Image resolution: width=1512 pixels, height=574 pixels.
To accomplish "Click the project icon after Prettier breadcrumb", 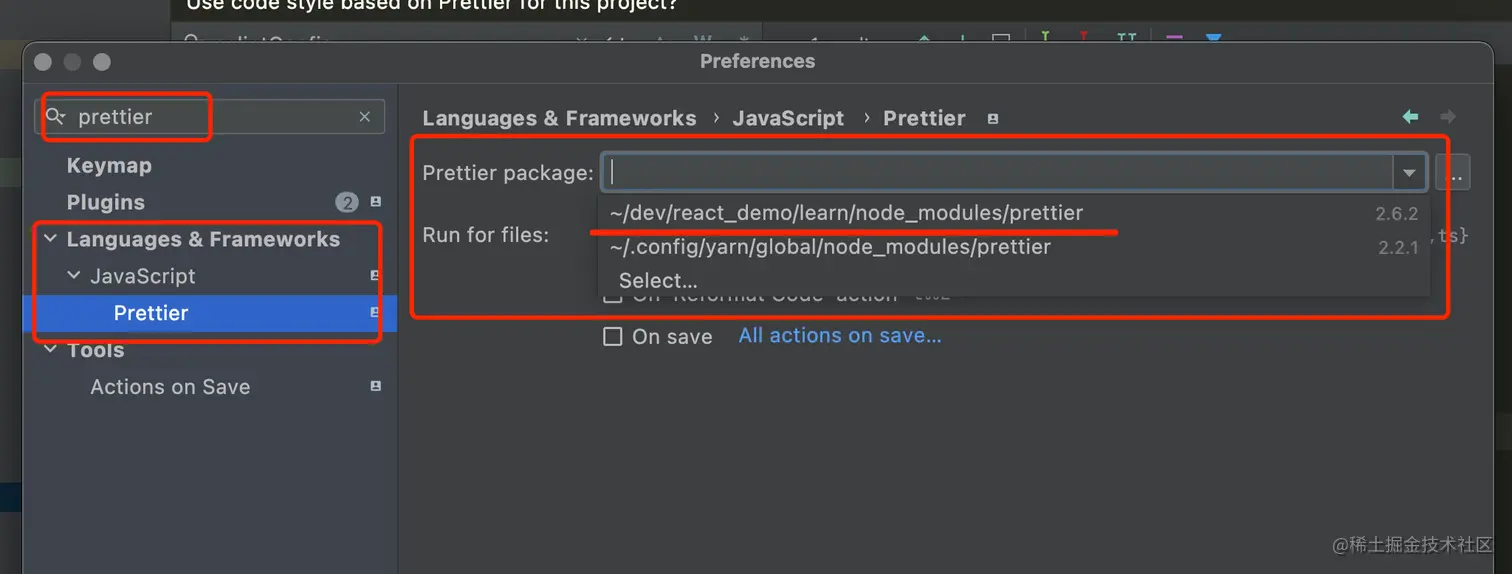I will 992,118.
